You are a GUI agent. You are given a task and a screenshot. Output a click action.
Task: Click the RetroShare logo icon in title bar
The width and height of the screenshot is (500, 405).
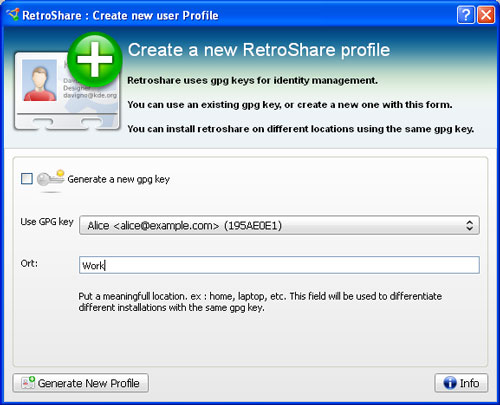13,15
